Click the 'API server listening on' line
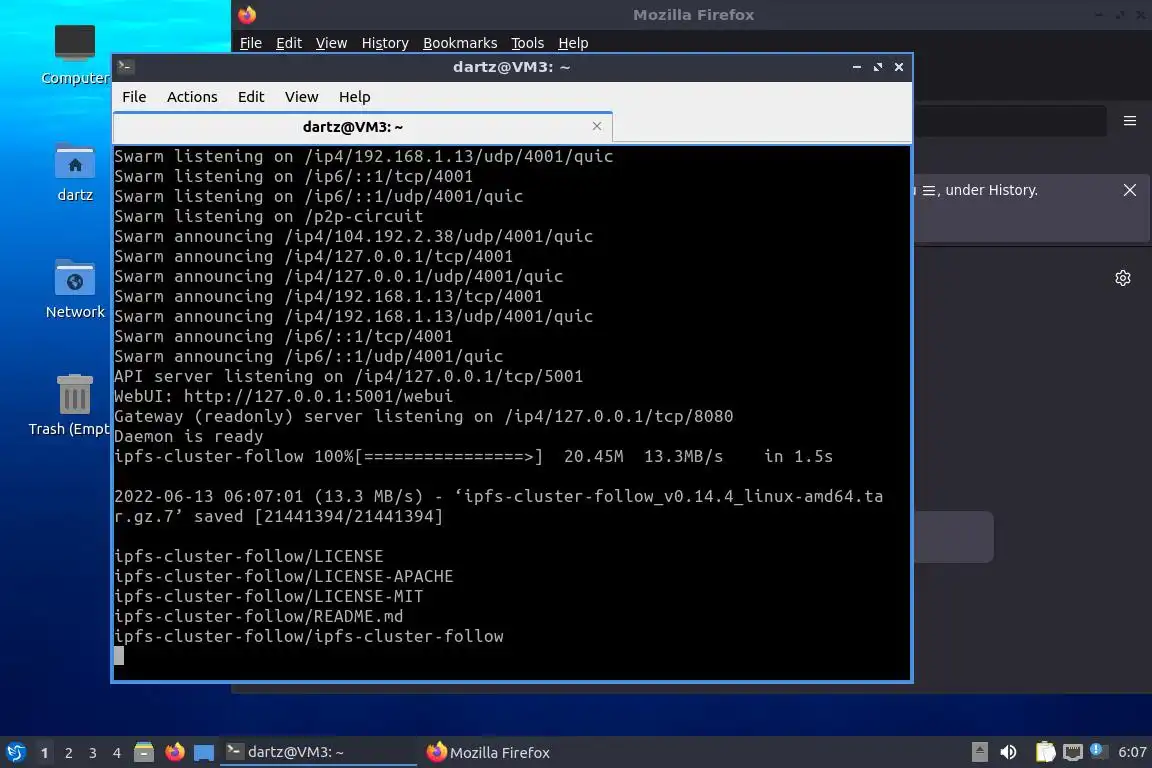Viewport: 1152px width, 768px height. point(348,376)
